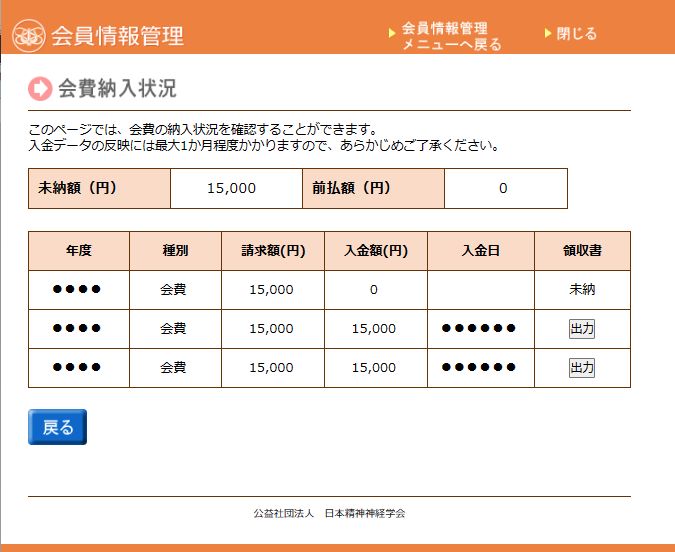Return to 会員情報管理メニューへ戻る link
Image resolution: width=675 pixels, height=552 pixels.
pyautogui.click(x=452, y=36)
